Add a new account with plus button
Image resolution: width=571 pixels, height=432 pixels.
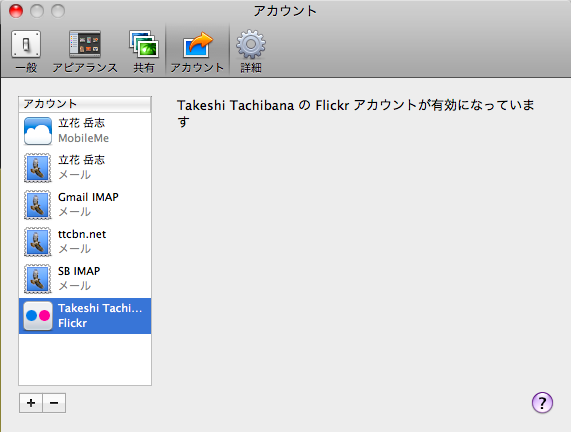[31, 403]
